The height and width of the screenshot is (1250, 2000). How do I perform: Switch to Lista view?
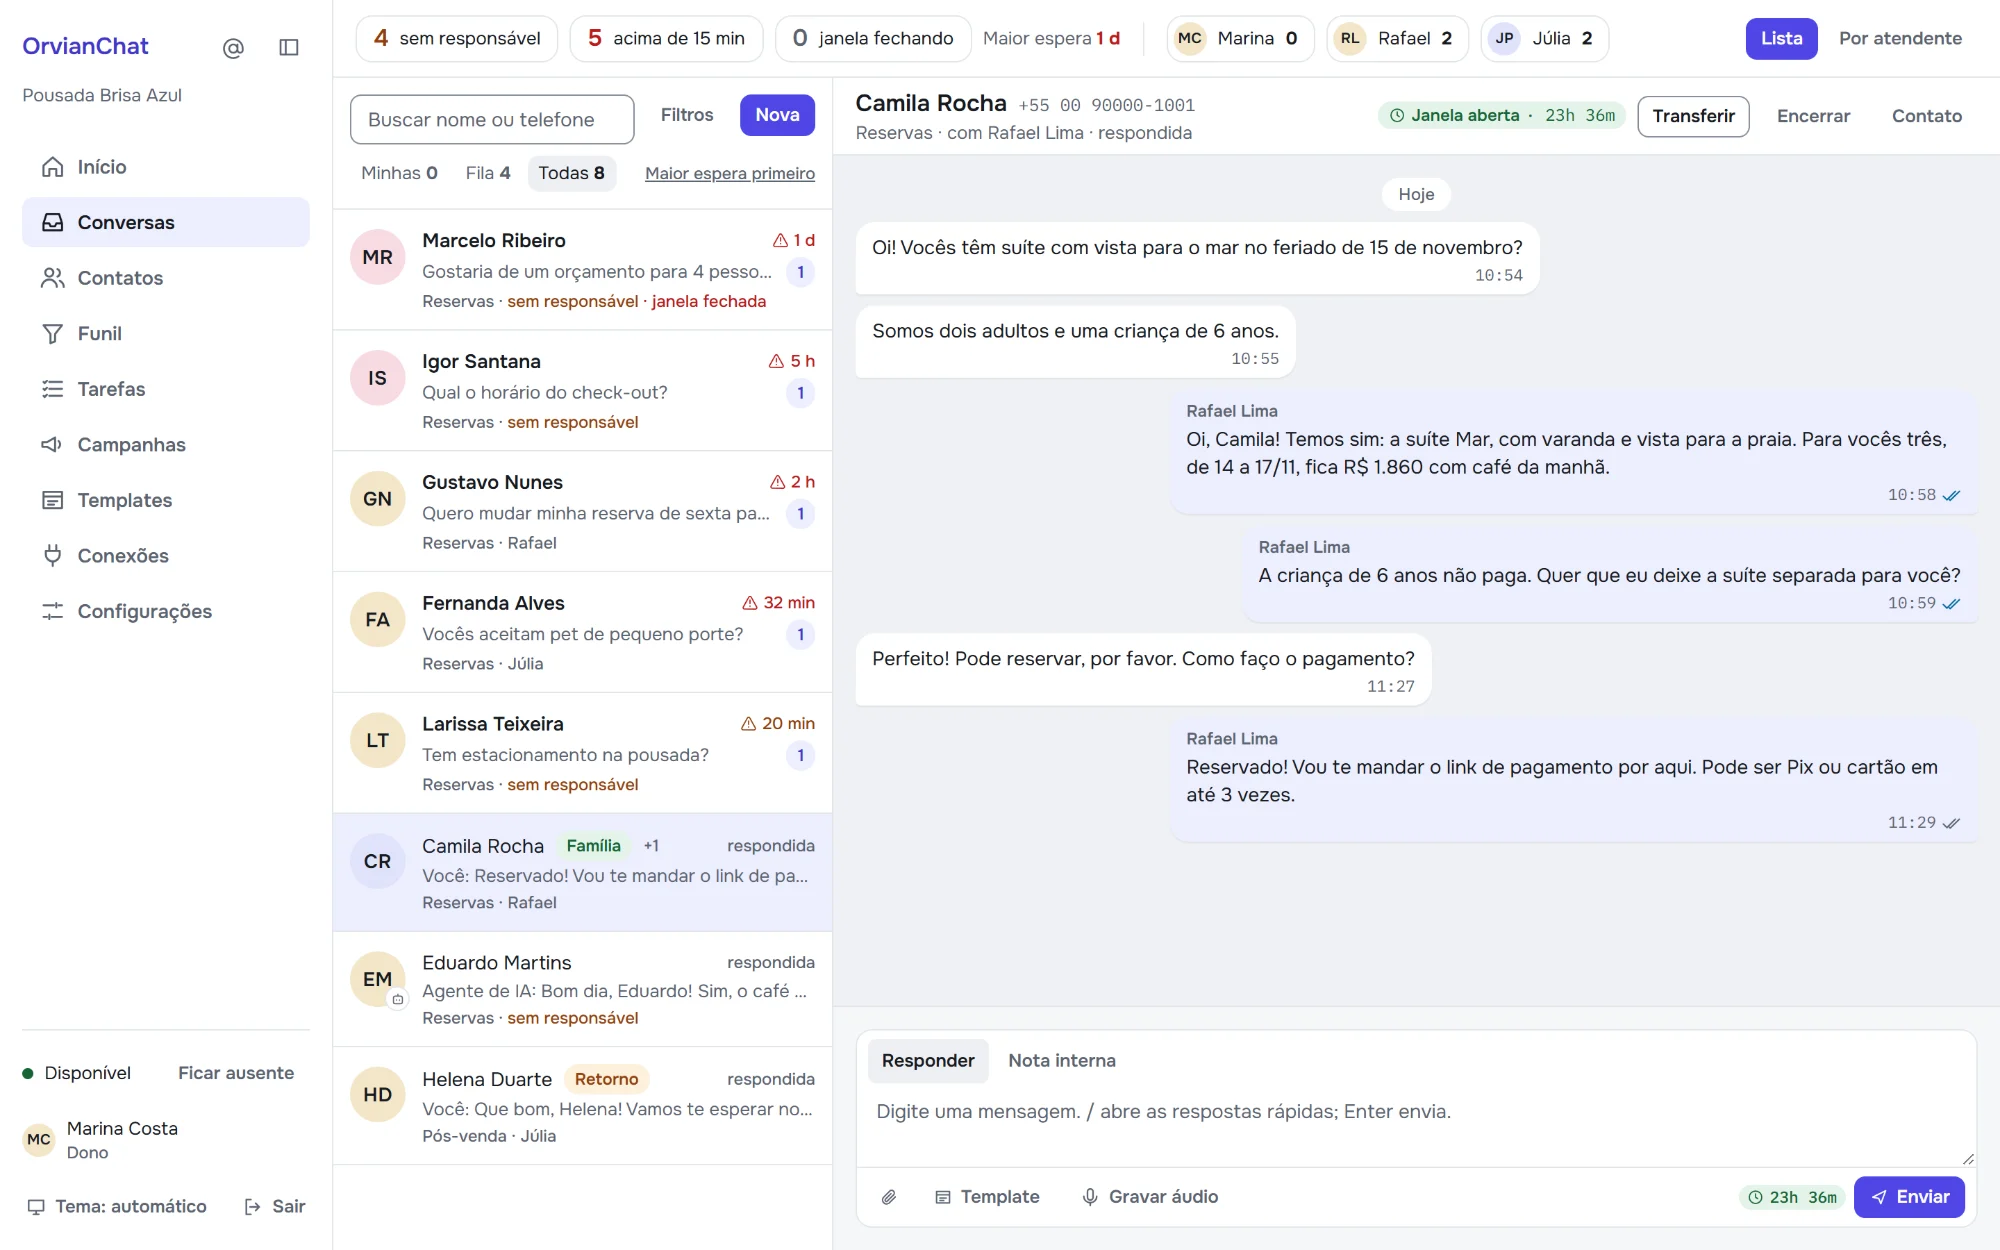point(1781,38)
